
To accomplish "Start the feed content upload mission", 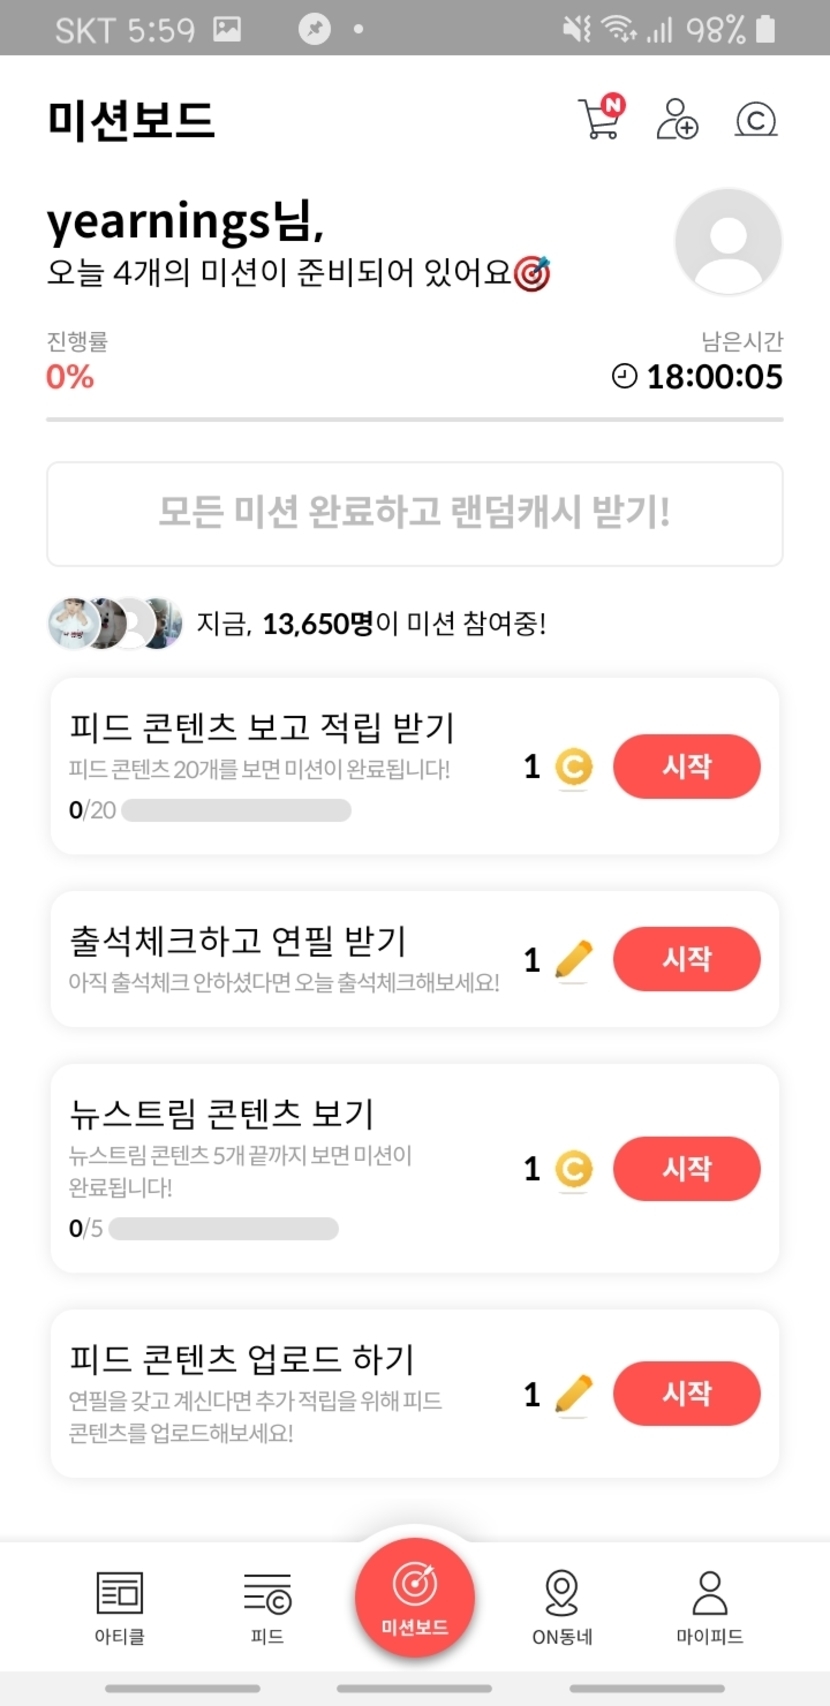I will (x=686, y=1393).
